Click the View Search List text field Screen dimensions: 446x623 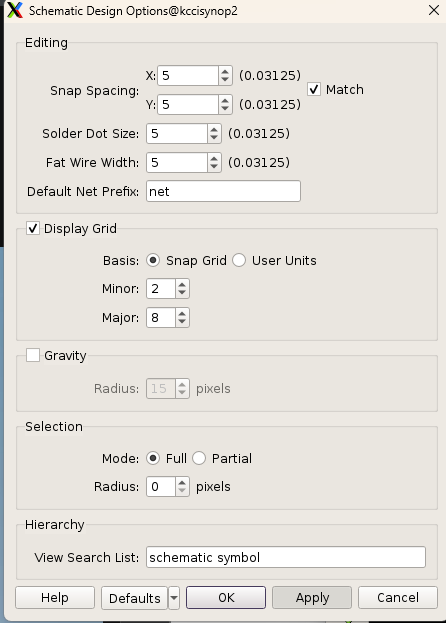click(x=286, y=557)
